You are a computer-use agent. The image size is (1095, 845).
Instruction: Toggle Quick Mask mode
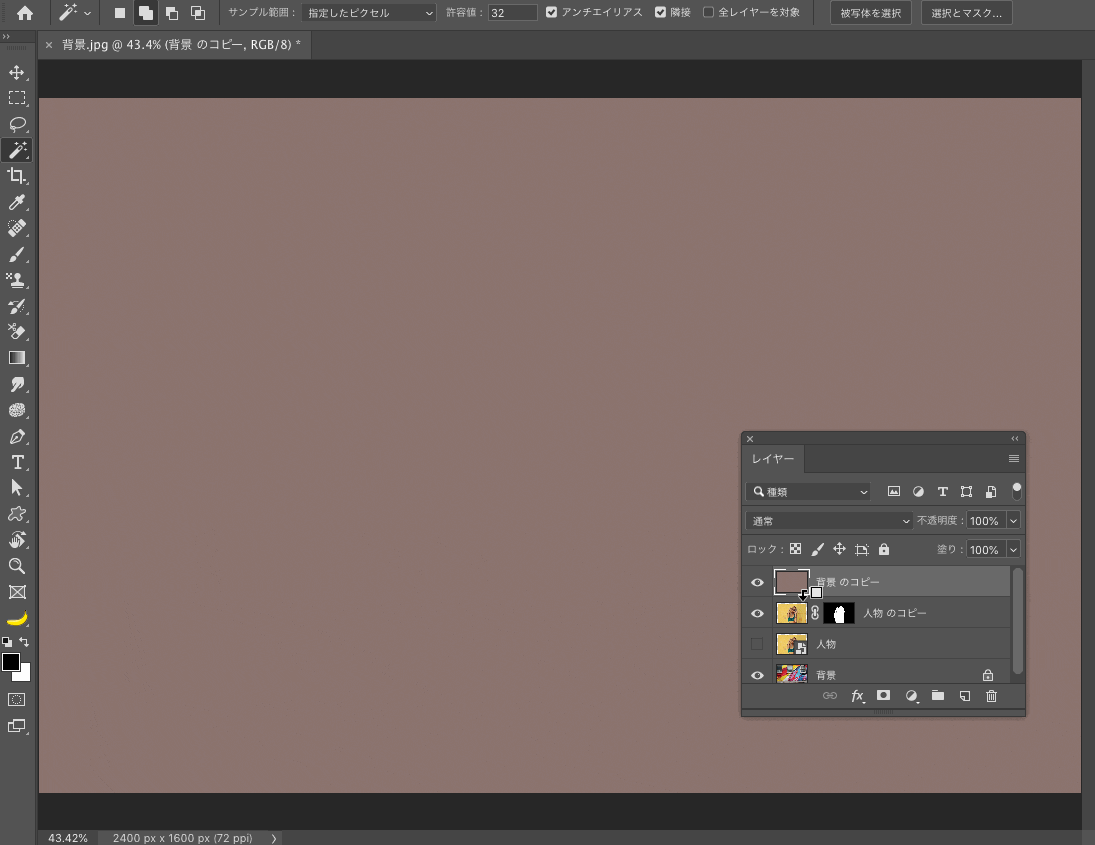tap(17, 700)
